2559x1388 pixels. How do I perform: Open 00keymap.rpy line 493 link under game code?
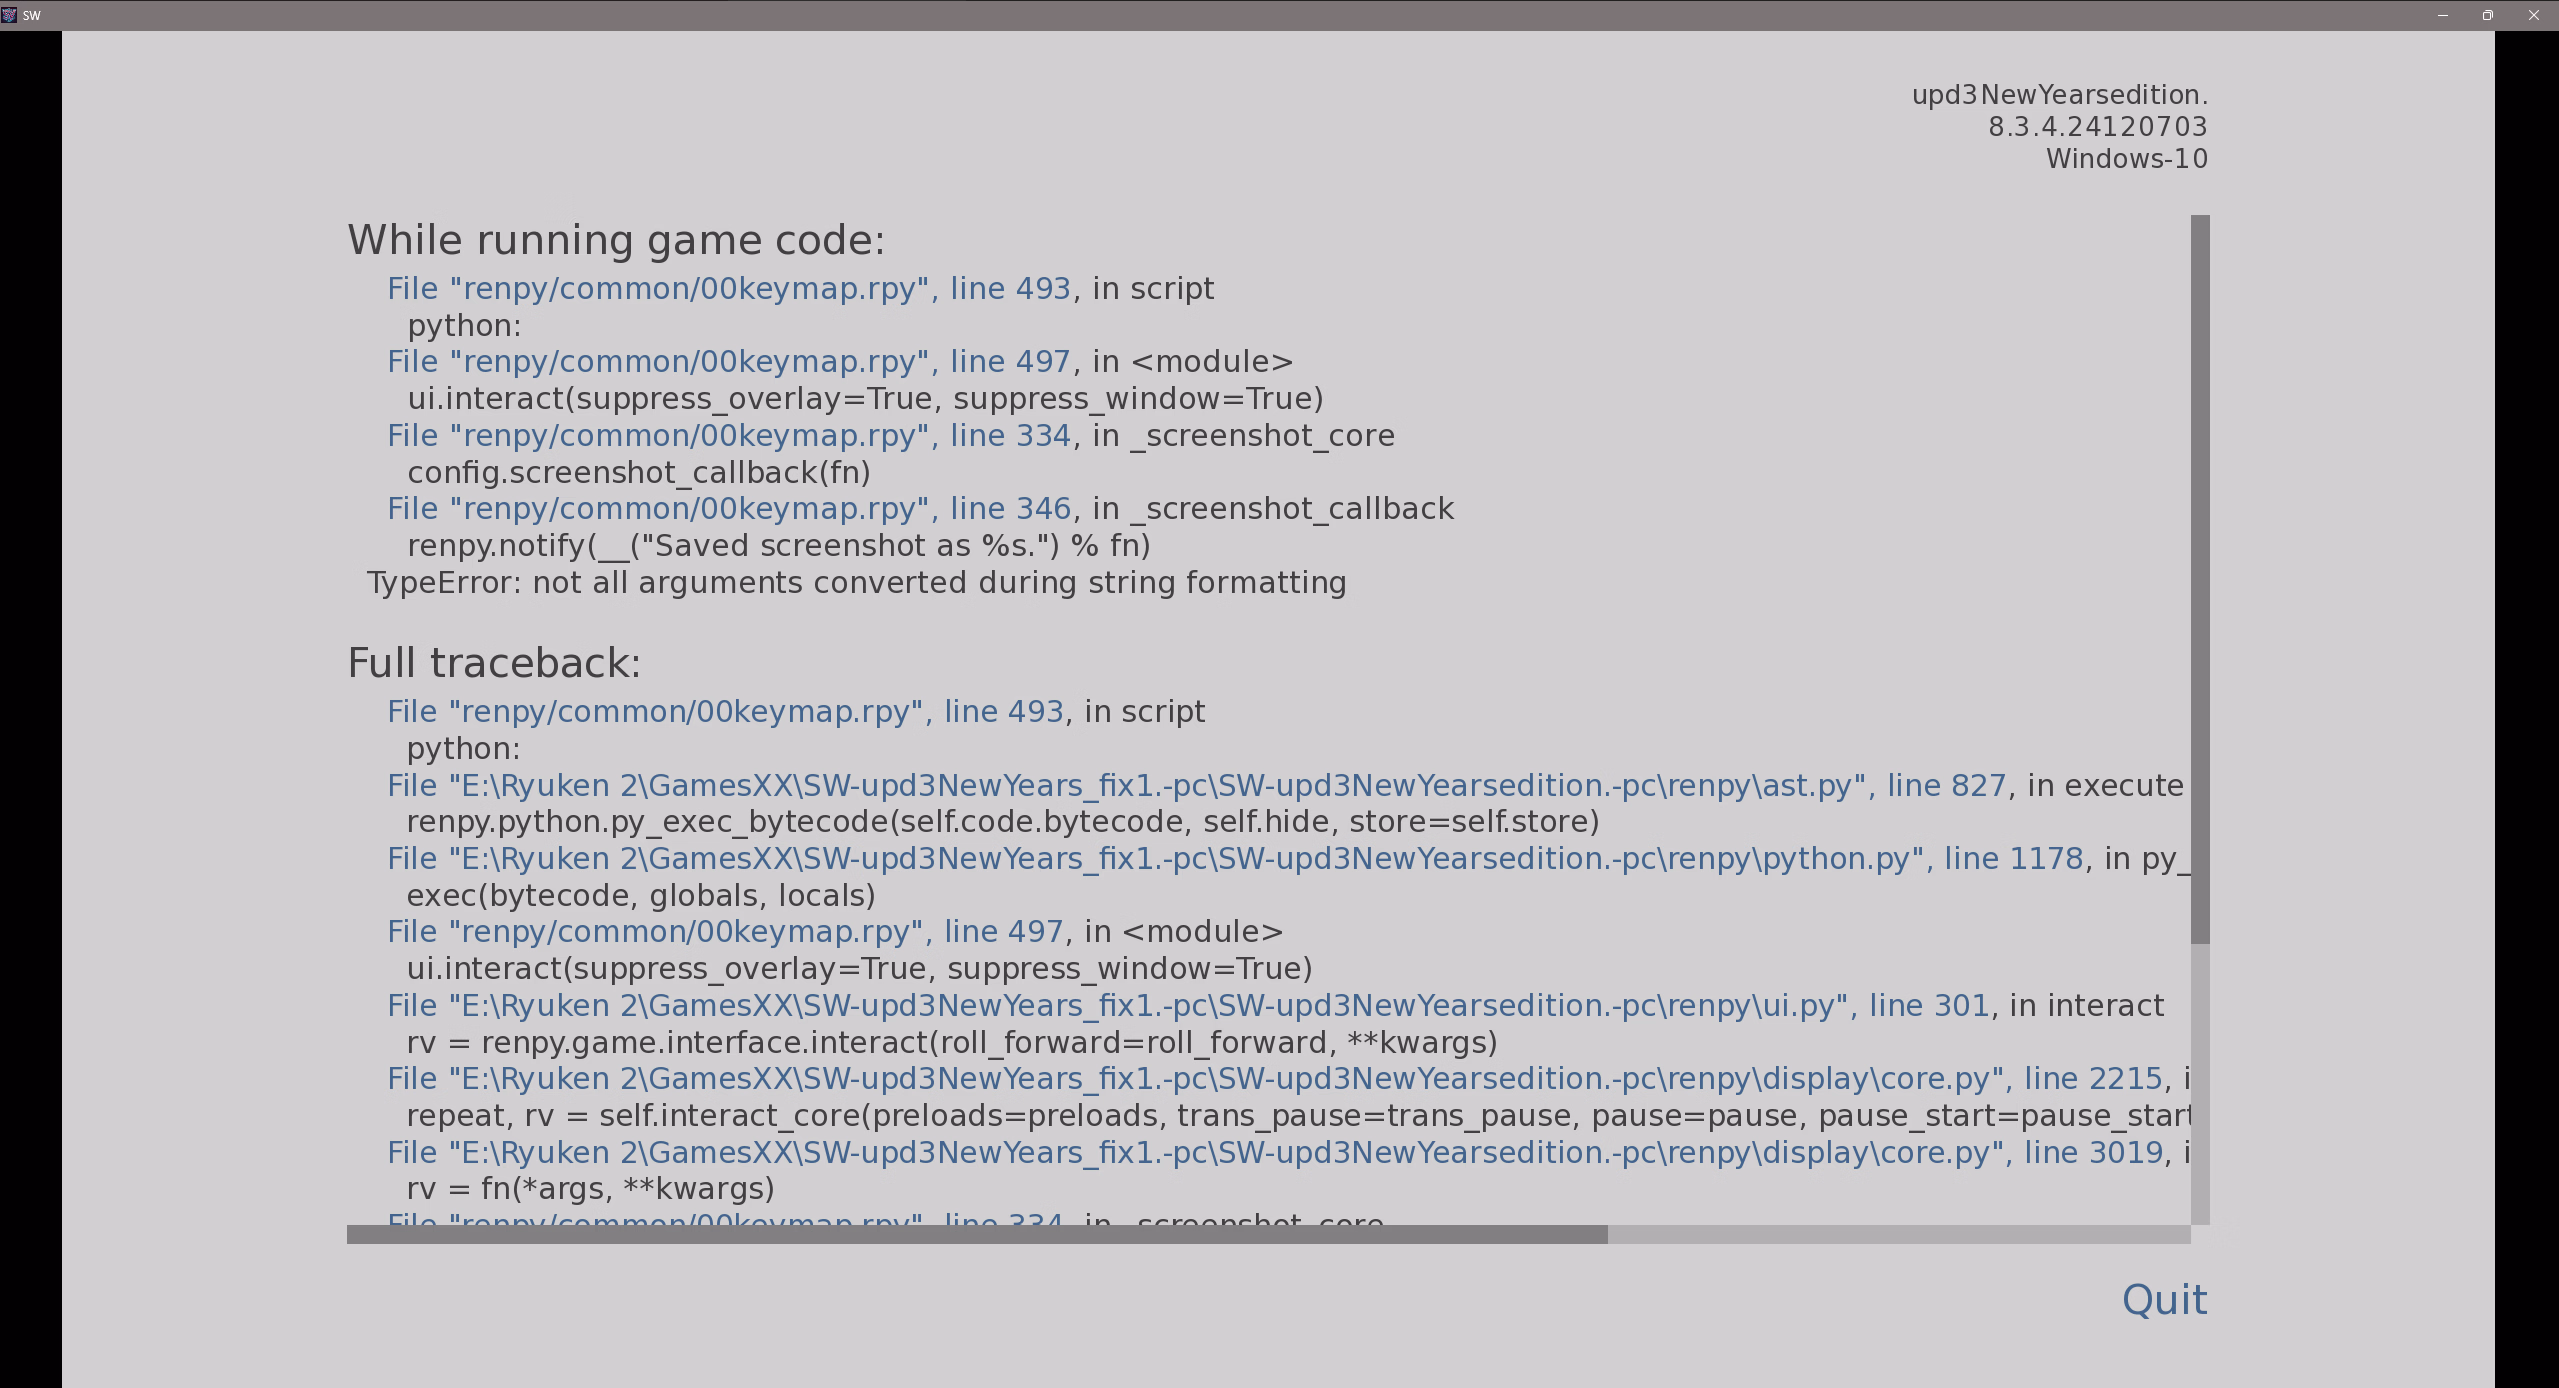728,289
